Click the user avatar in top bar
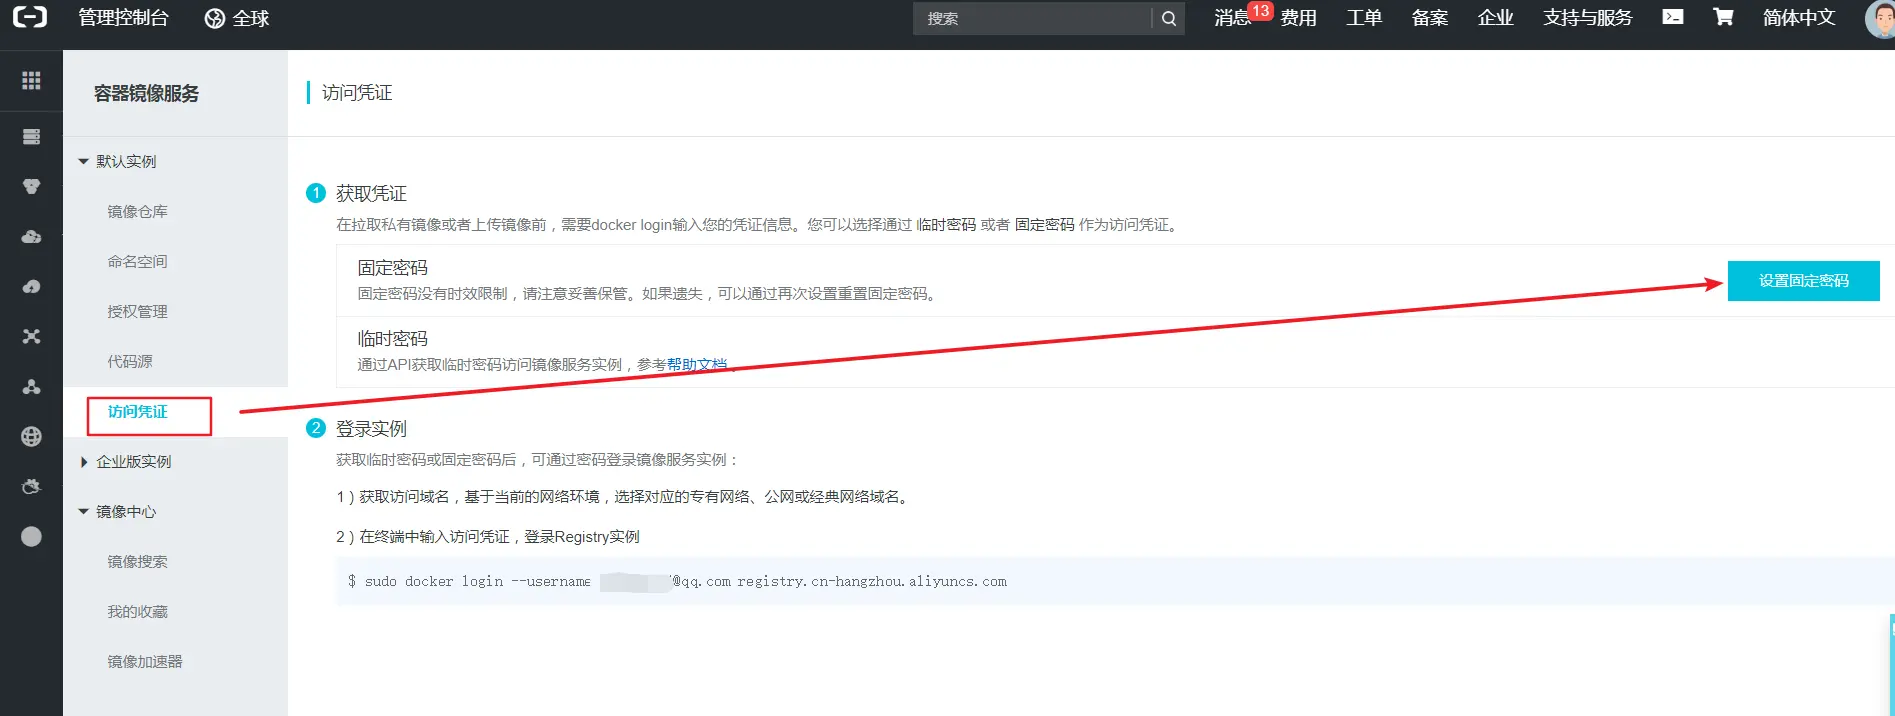This screenshot has width=1895, height=716. click(x=1881, y=18)
